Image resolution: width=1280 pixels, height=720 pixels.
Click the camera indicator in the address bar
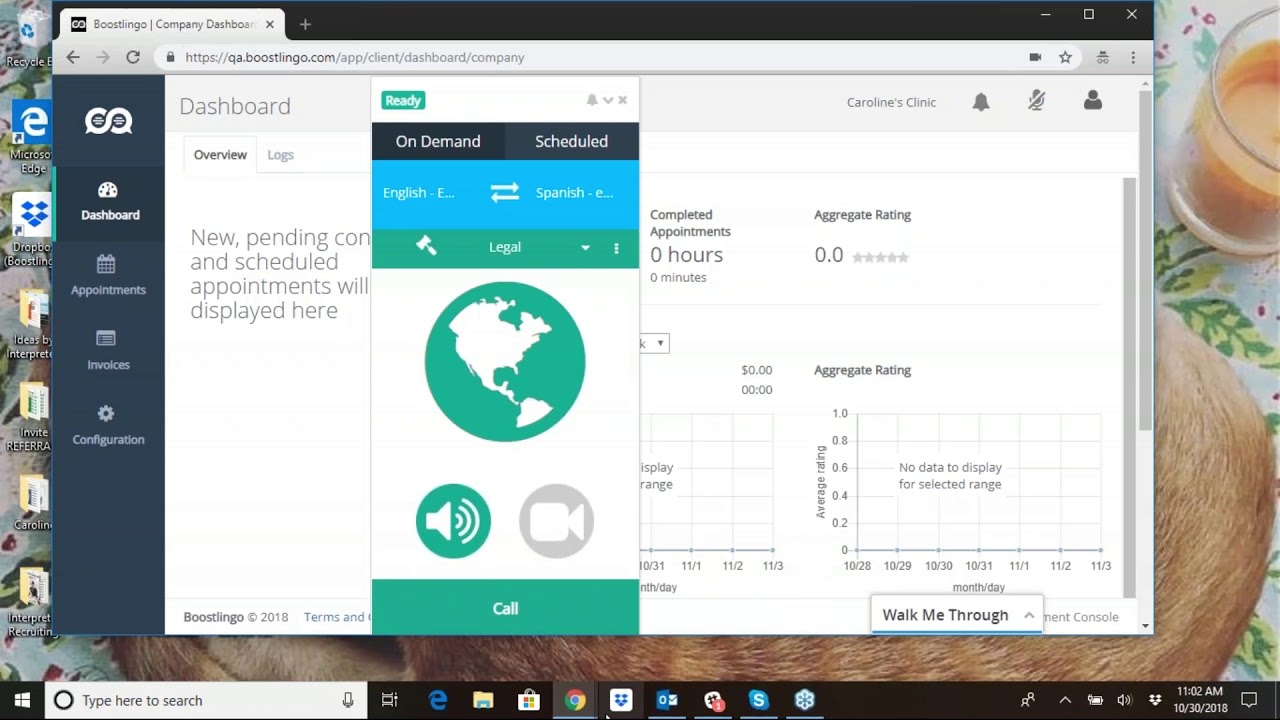point(1035,57)
